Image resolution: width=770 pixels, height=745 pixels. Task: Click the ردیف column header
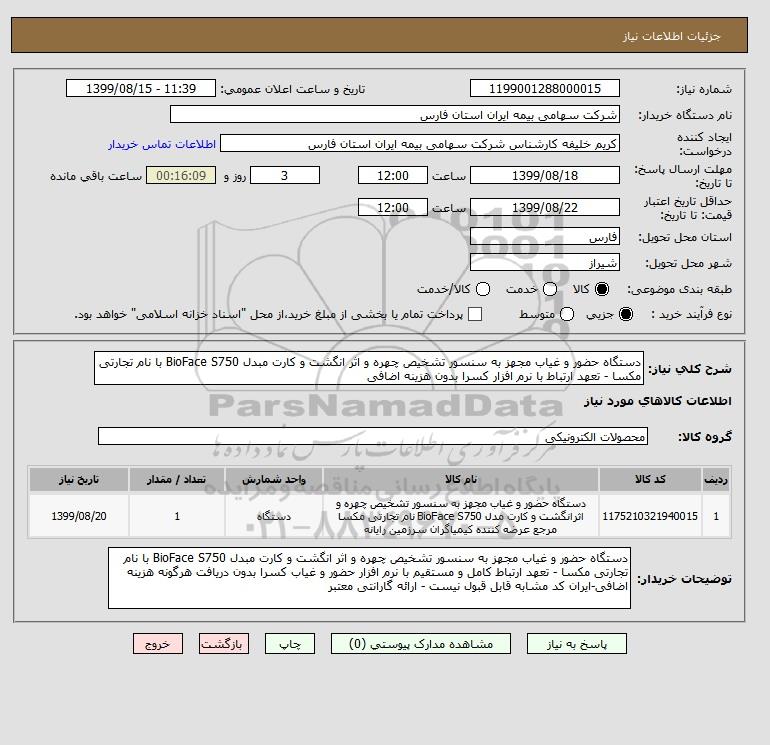pyautogui.click(x=716, y=479)
